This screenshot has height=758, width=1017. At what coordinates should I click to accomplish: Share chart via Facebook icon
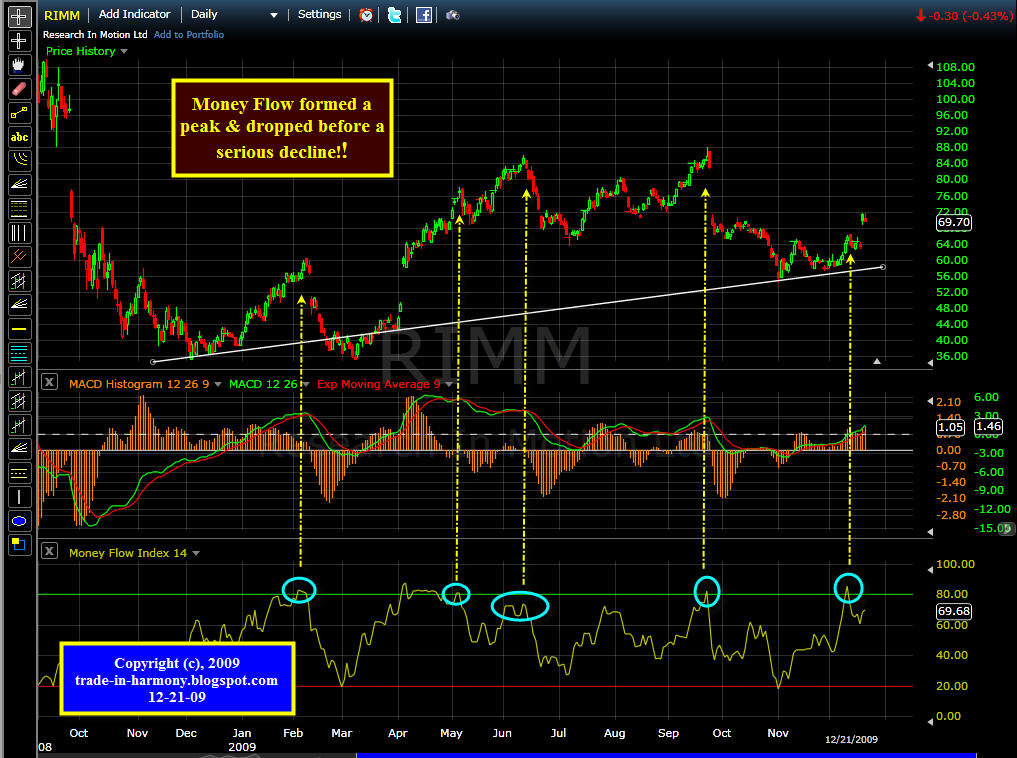[424, 15]
